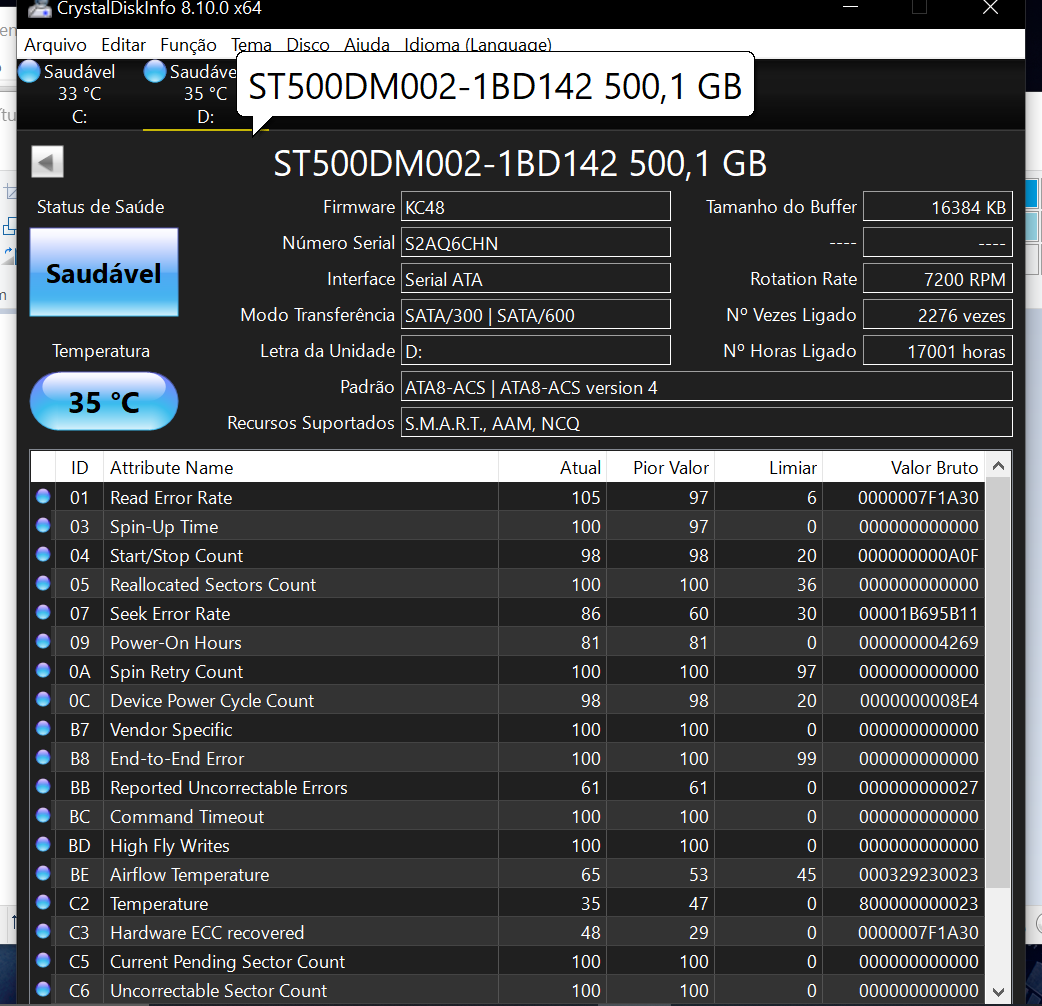Screen dimensions: 1042x1006
Task: Click the status dot for Start/Stop Count
Action: pos(43,554)
